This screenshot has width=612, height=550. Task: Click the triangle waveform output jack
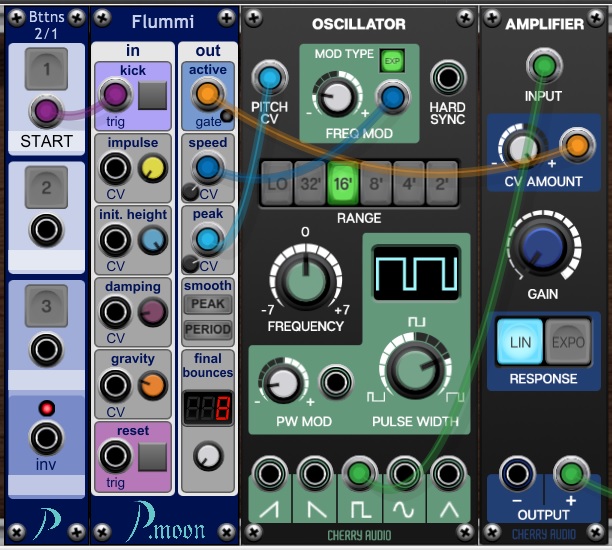point(446,474)
